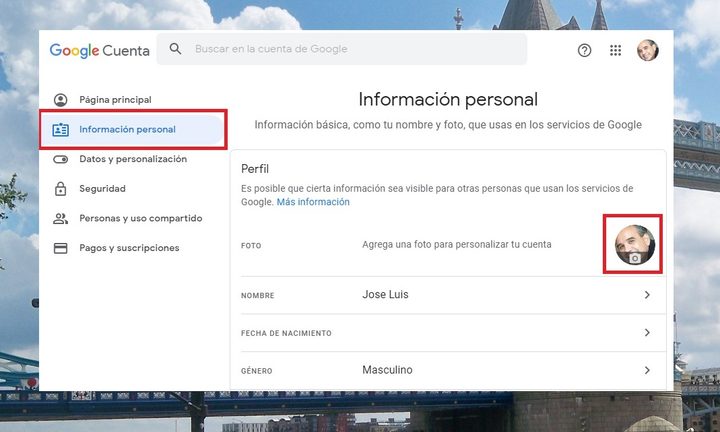The height and width of the screenshot is (432, 720).
Task: Click the Página principal person icon
Action: [61, 100]
